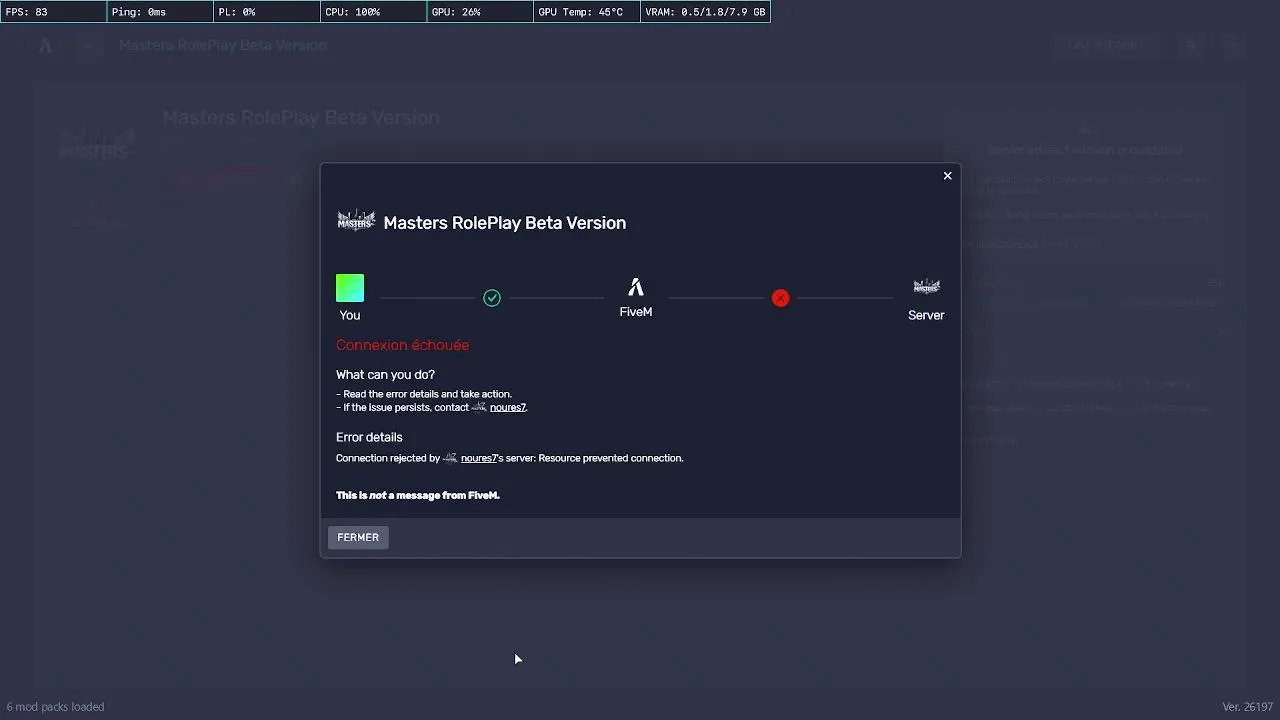Click the GPU Temp: 45°C overlay readout

[x=586, y=12]
